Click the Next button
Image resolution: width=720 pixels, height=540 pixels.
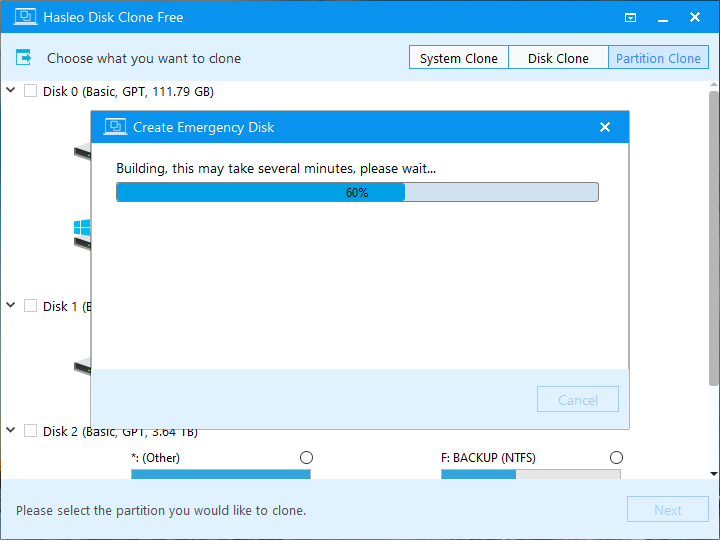click(x=668, y=509)
